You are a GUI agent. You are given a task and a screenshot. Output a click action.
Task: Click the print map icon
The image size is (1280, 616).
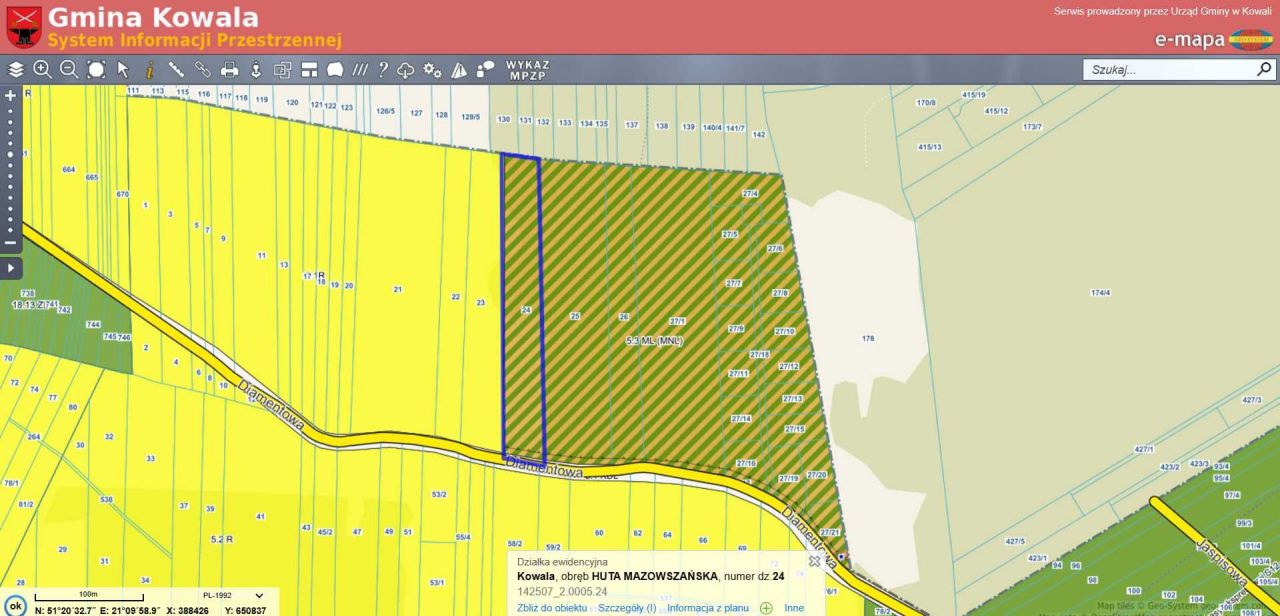[x=229, y=69]
